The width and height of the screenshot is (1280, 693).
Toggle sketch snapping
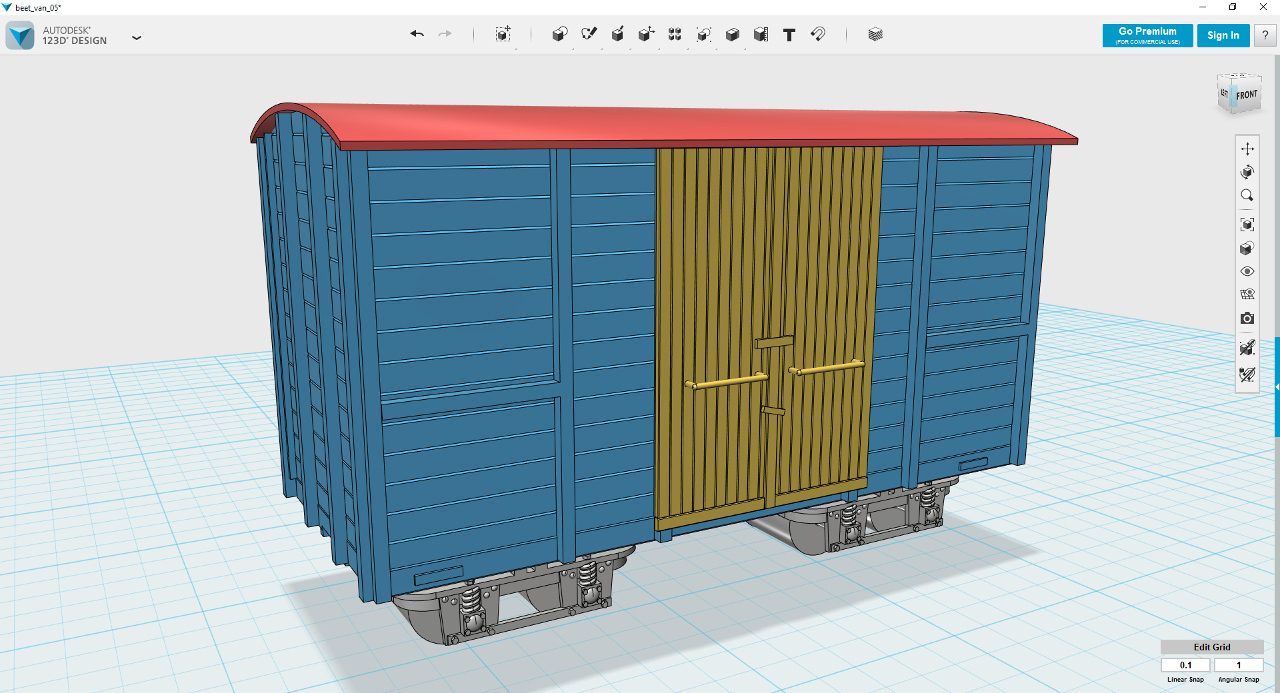click(x=1247, y=375)
